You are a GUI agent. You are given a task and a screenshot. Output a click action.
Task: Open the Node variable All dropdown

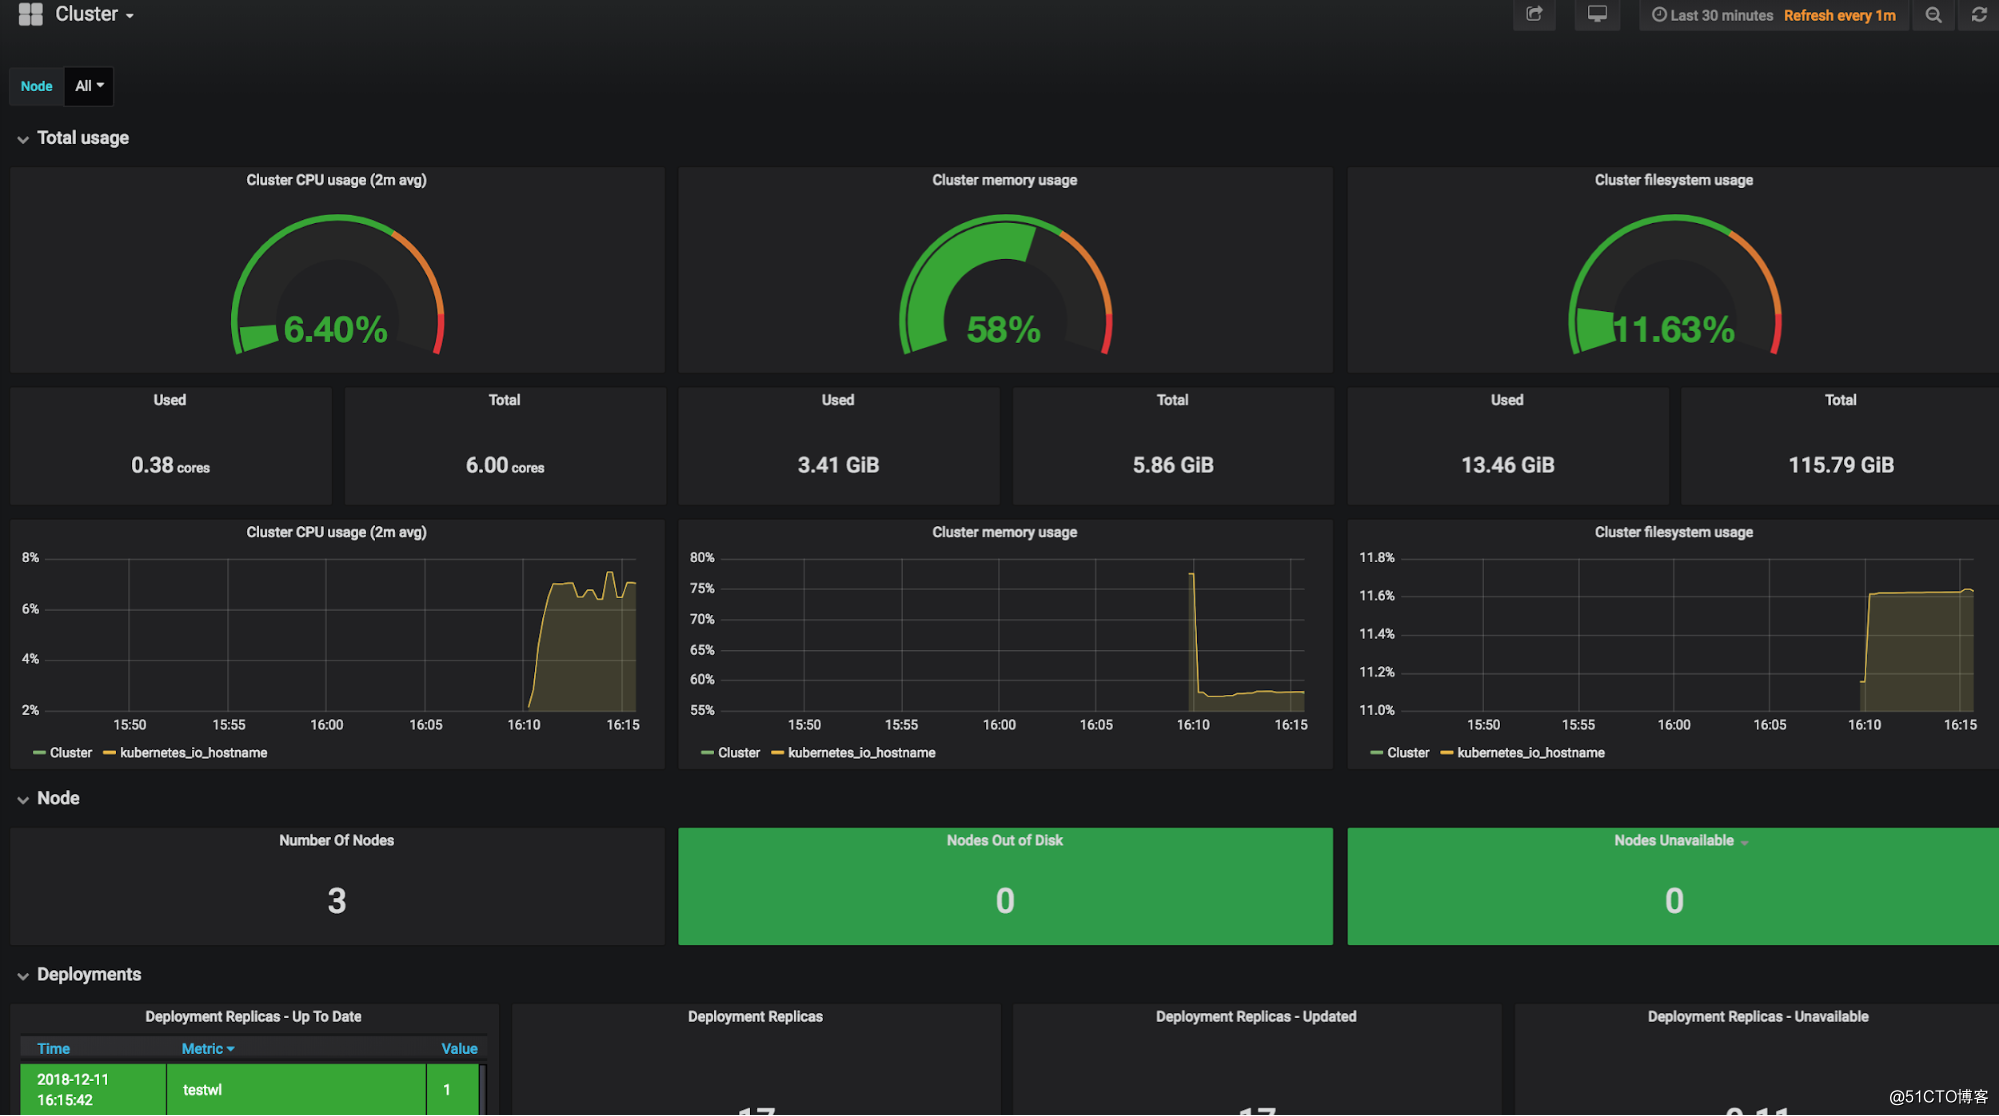89,86
